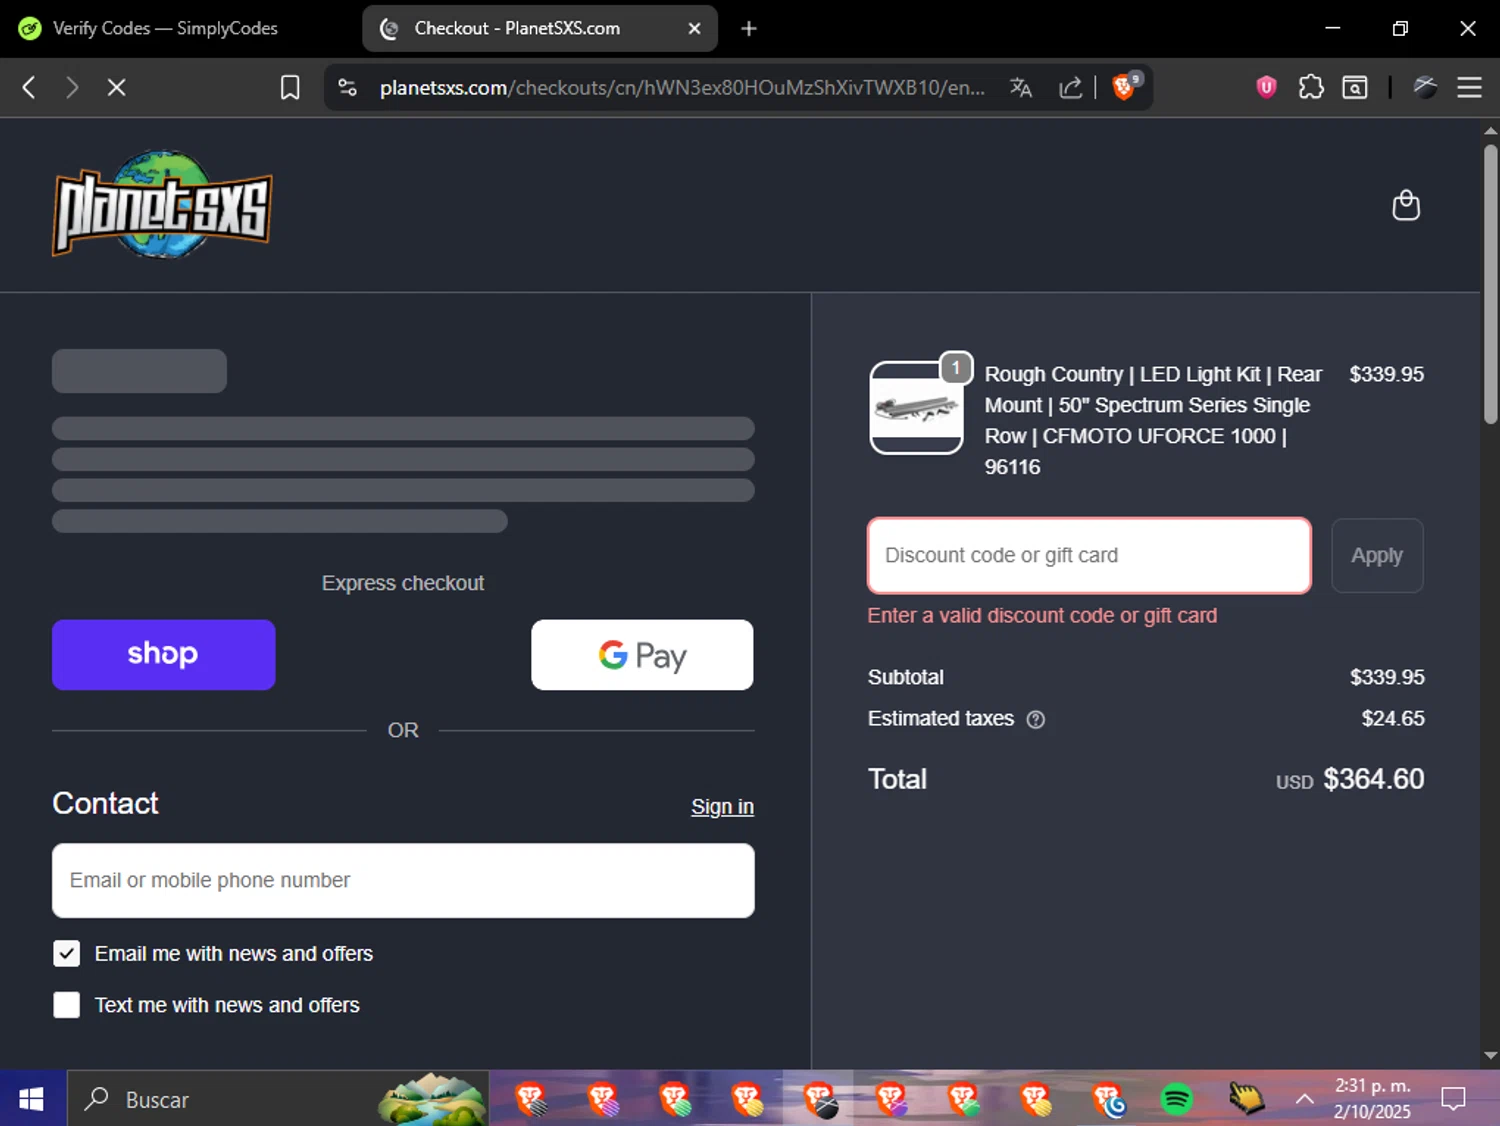1500x1126 pixels.
Task: Click the hand cursor app in taskbar
Action: (x=1247, y=1099)
